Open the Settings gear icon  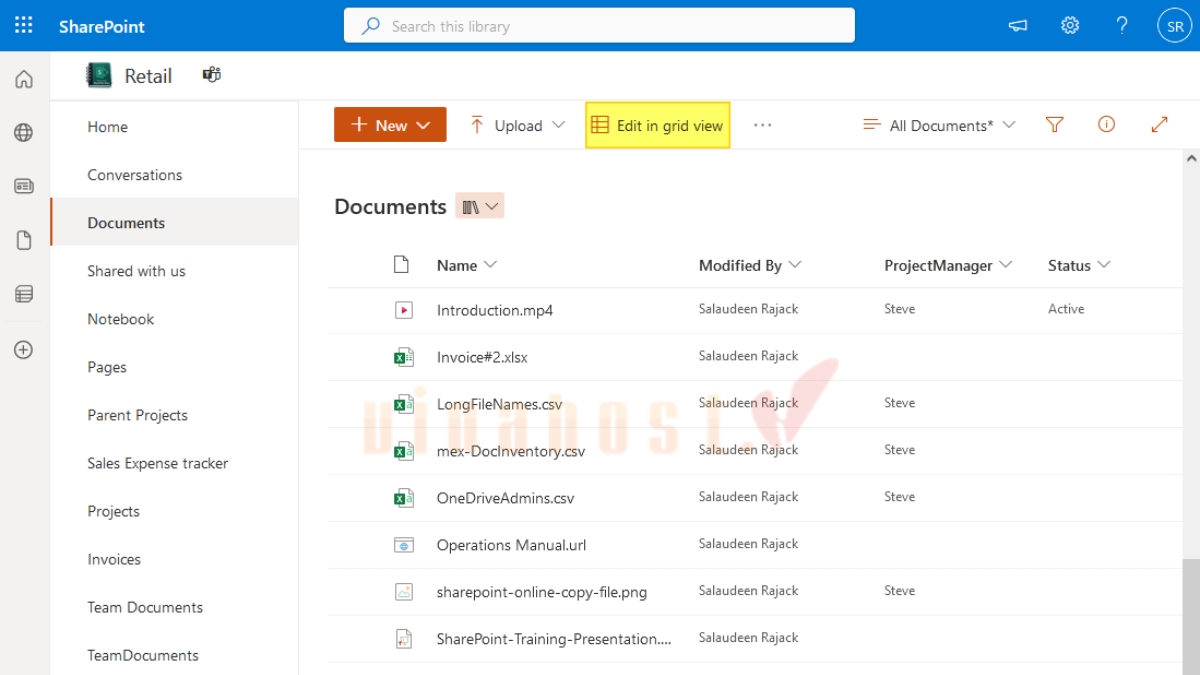point(1070,26)
